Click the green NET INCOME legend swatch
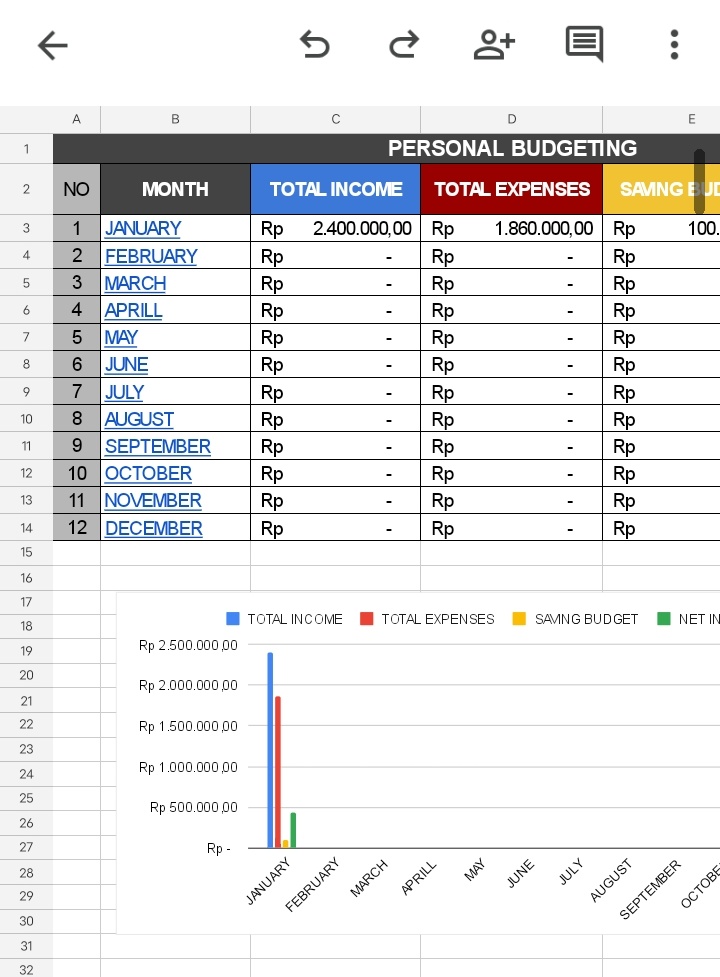Viewport: 720px width, 977px height. click(664, 618)
